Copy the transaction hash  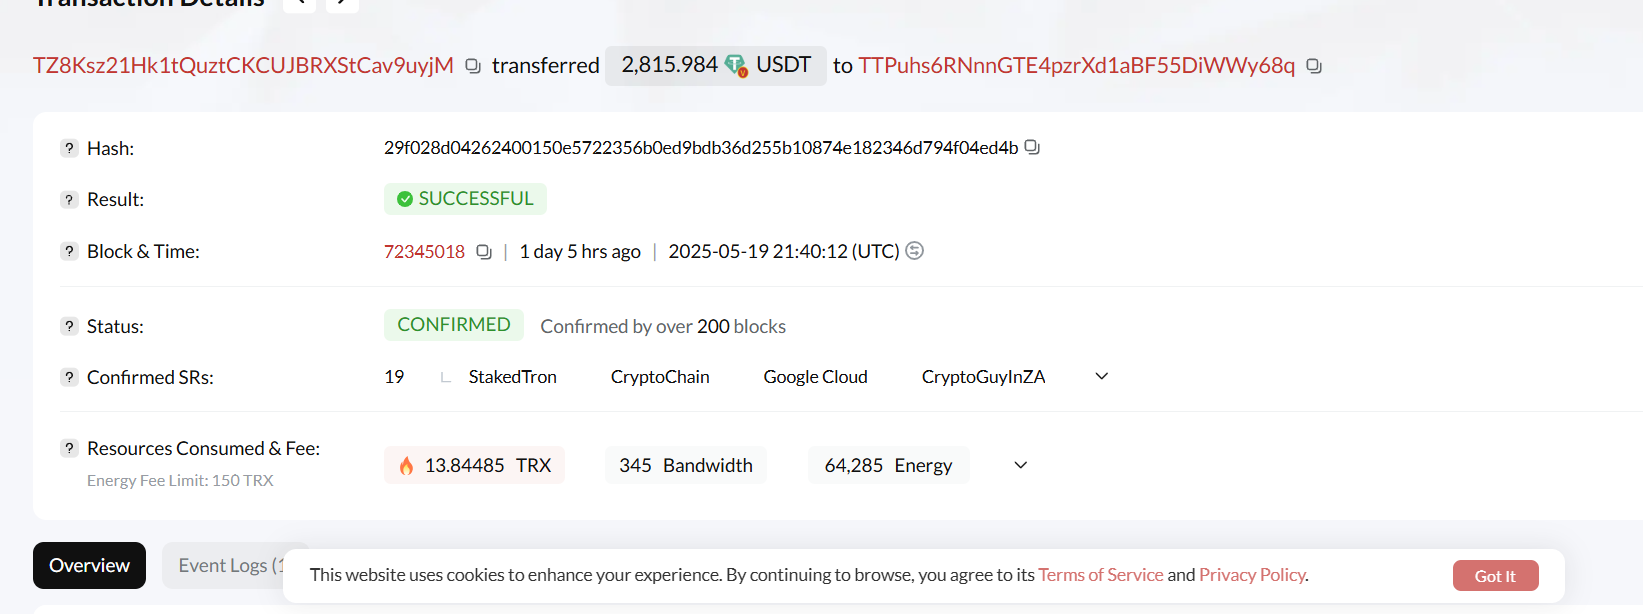(1032, 147)
